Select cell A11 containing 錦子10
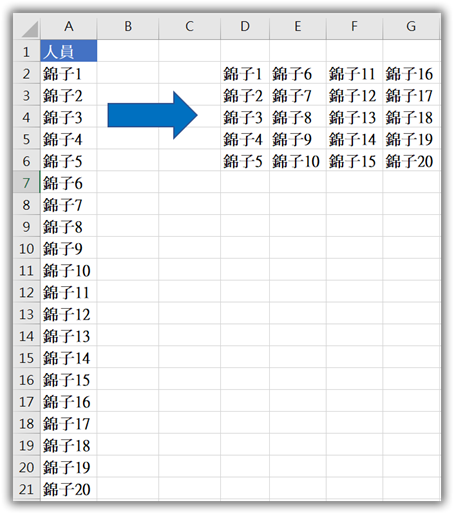454x514 pixels. click(x=69, y=270)
